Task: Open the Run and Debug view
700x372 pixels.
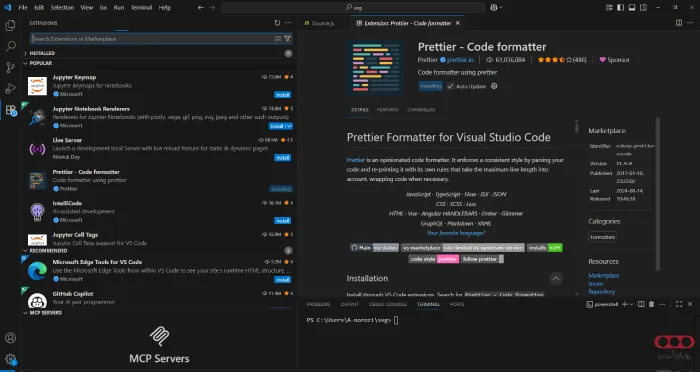Action: tap(10, 88)
